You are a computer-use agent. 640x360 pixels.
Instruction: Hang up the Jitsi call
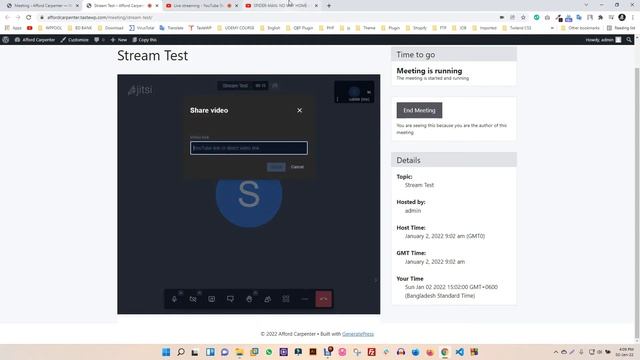pos(324,299)
